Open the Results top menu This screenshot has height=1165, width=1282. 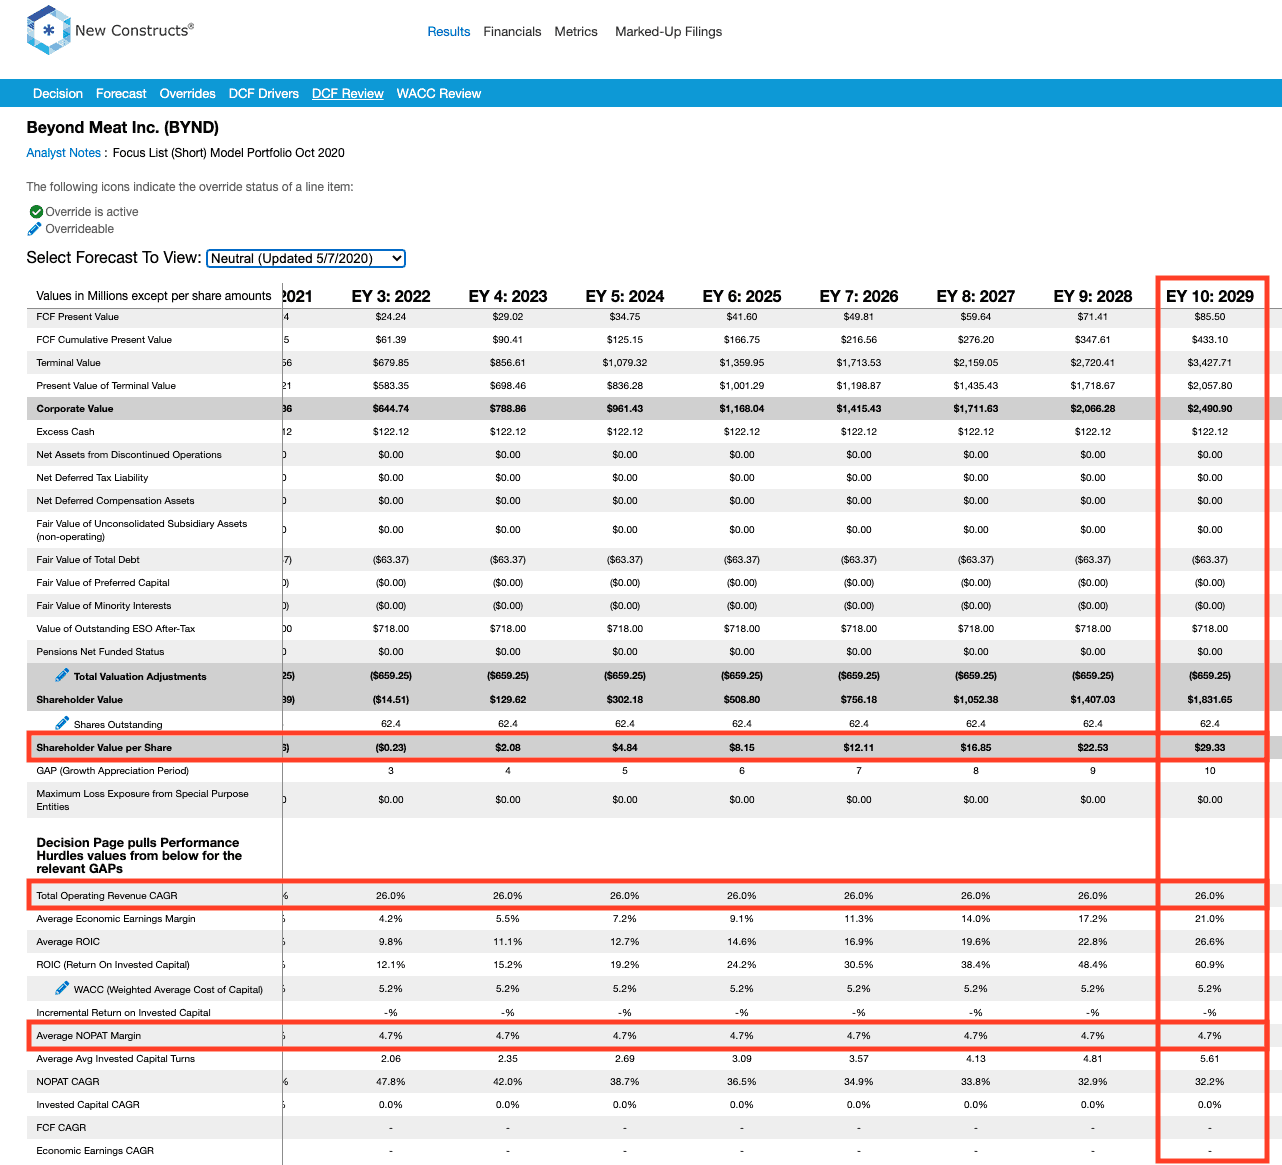point(449,32)
